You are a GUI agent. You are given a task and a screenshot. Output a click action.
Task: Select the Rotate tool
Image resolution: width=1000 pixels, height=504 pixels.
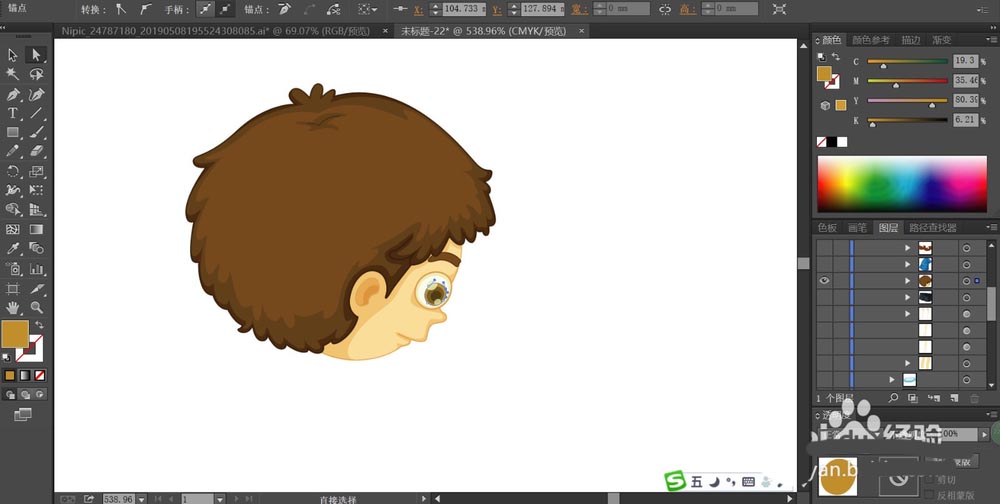click(x=13, y=171)
